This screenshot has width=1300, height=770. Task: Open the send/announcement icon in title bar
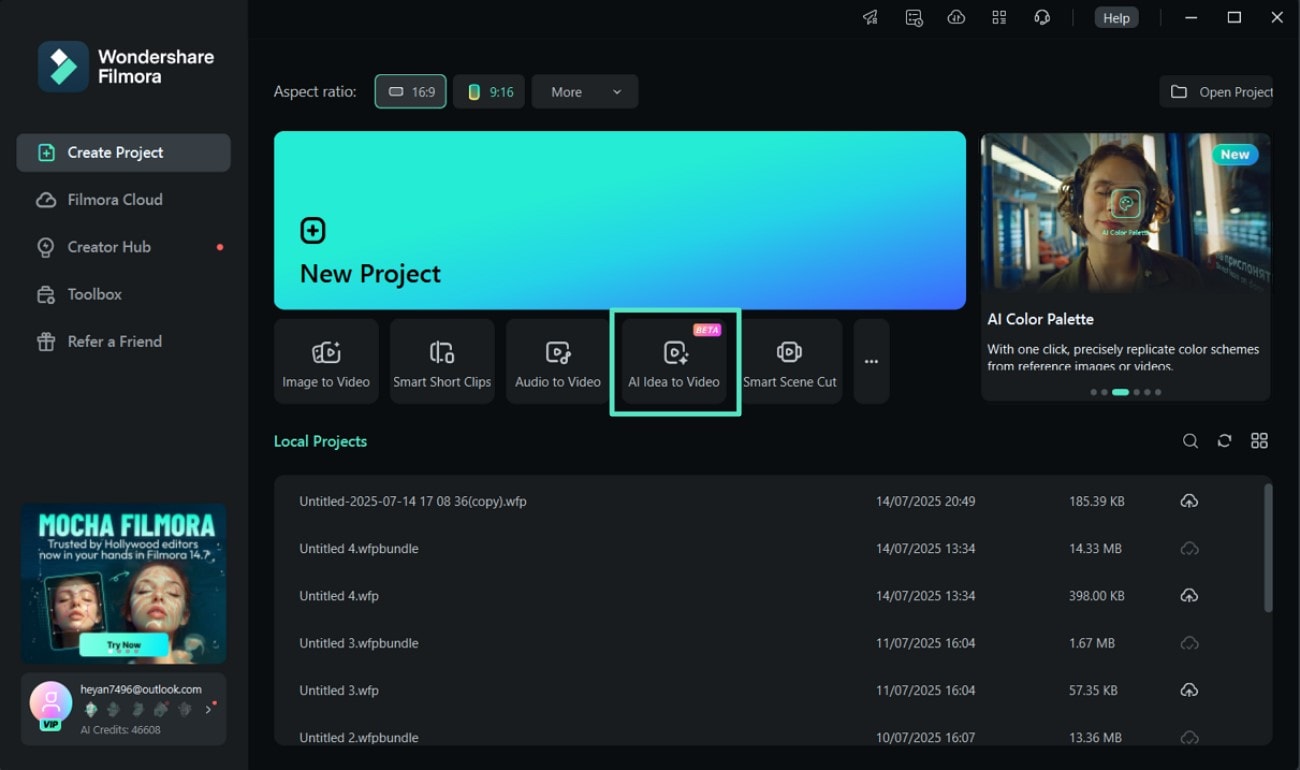[870, 18]
